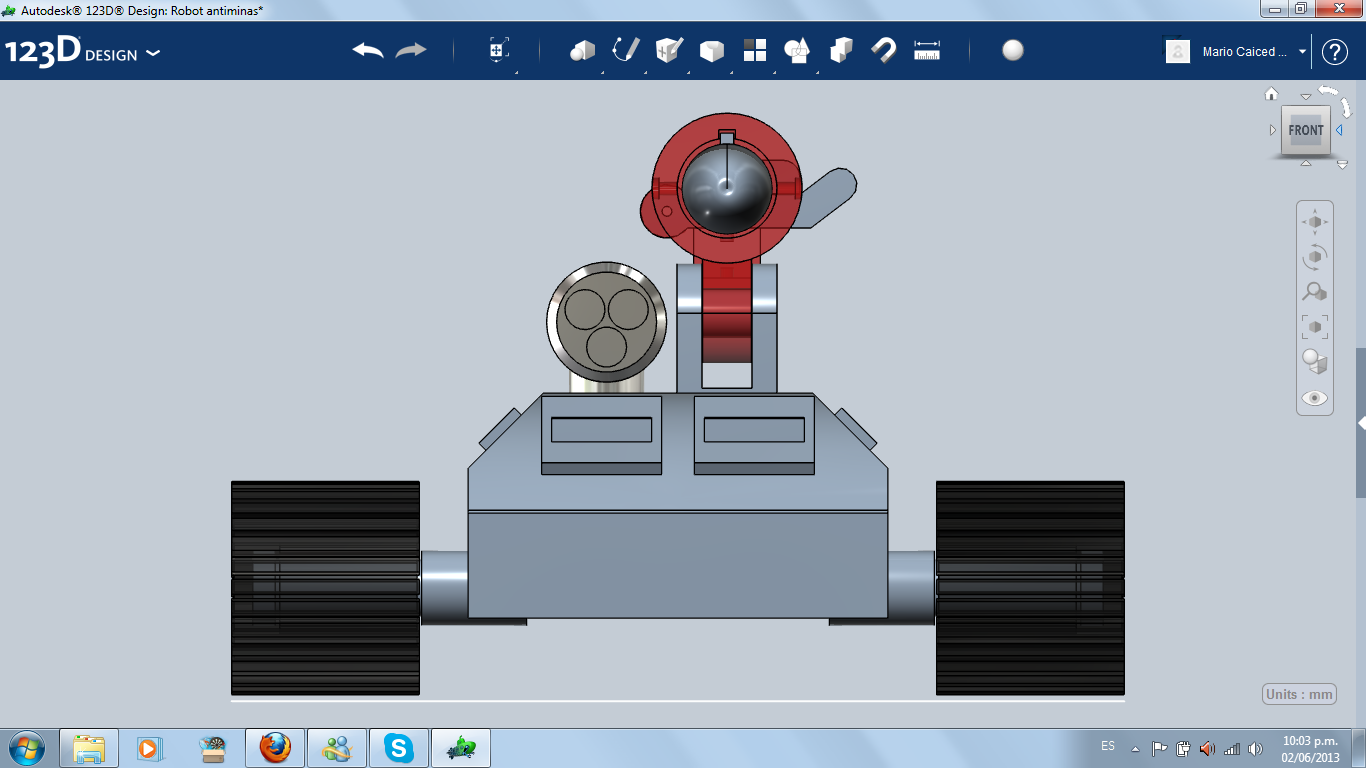Viewport: 1366px width, 769px height.
Task: Open the Help question mark
Action: (x=1335, y=52)
